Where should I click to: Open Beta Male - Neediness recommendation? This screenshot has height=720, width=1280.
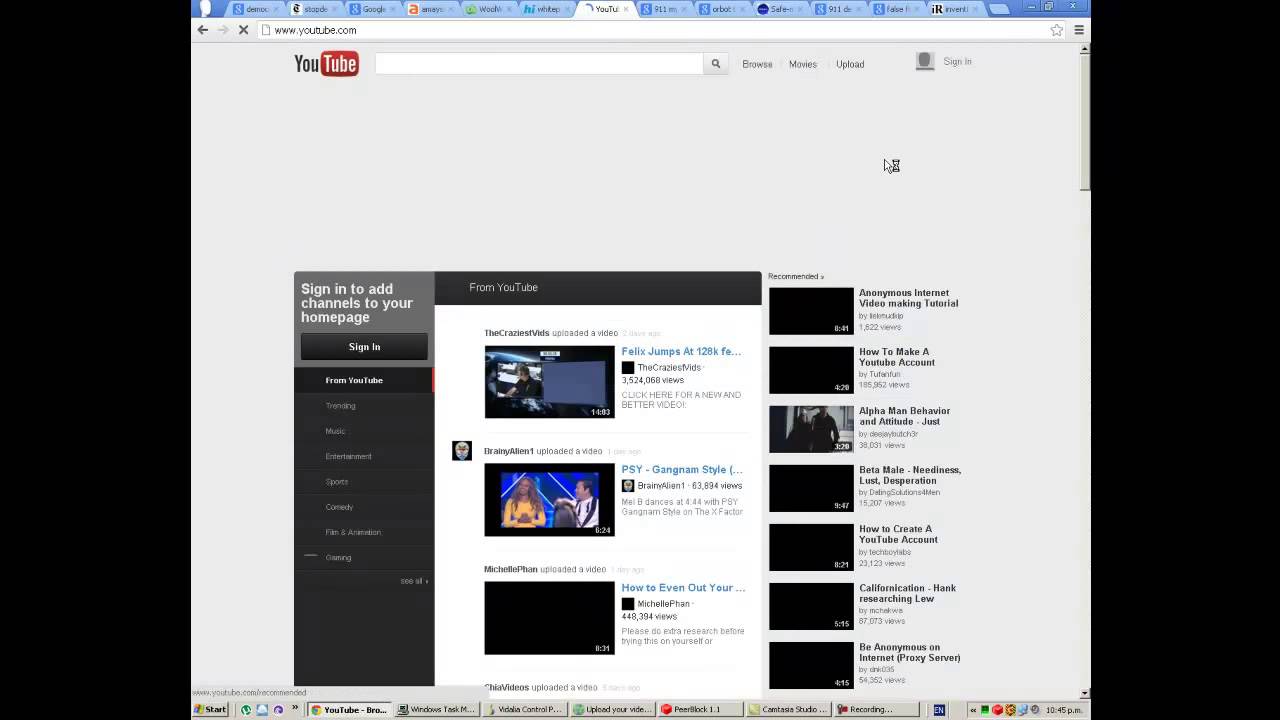pos(910,475)
